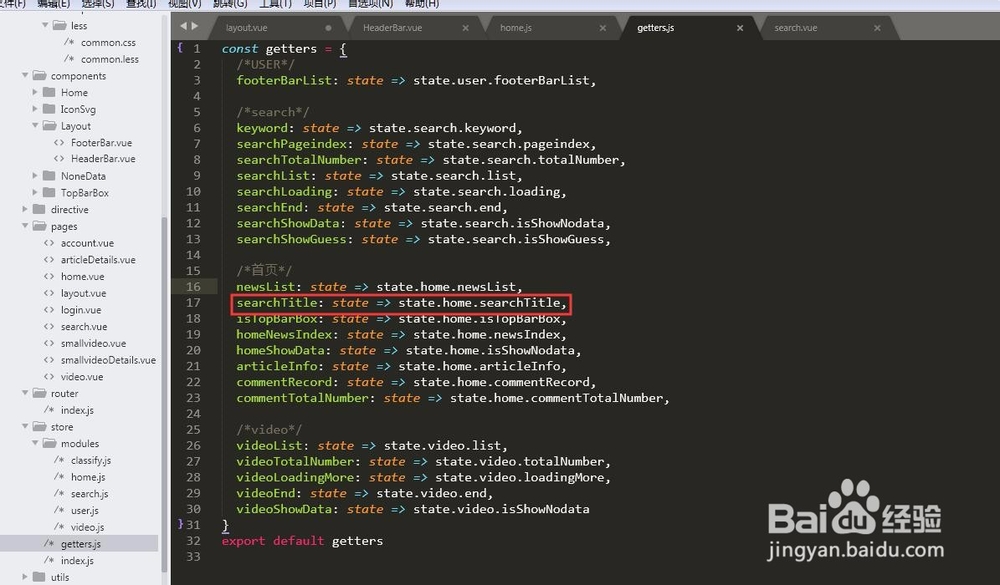Click the commentTotalNumber getter line

(x=453, y=398)
